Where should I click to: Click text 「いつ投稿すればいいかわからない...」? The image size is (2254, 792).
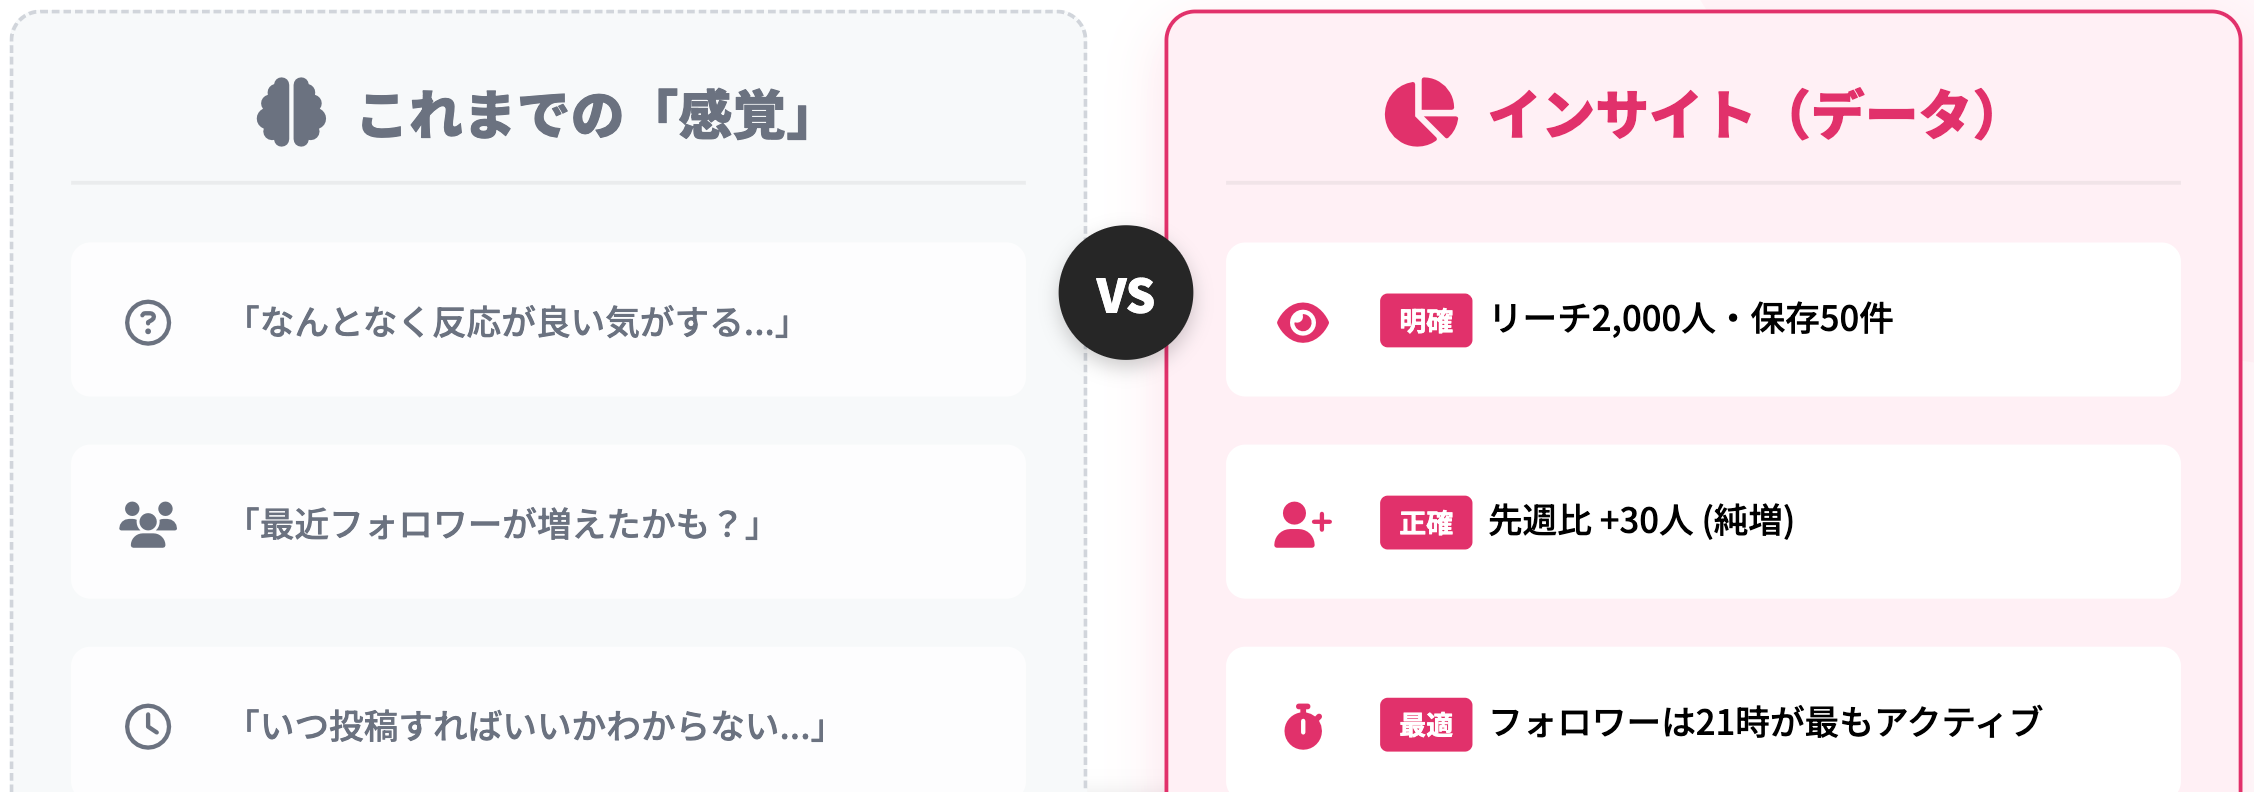534,726
